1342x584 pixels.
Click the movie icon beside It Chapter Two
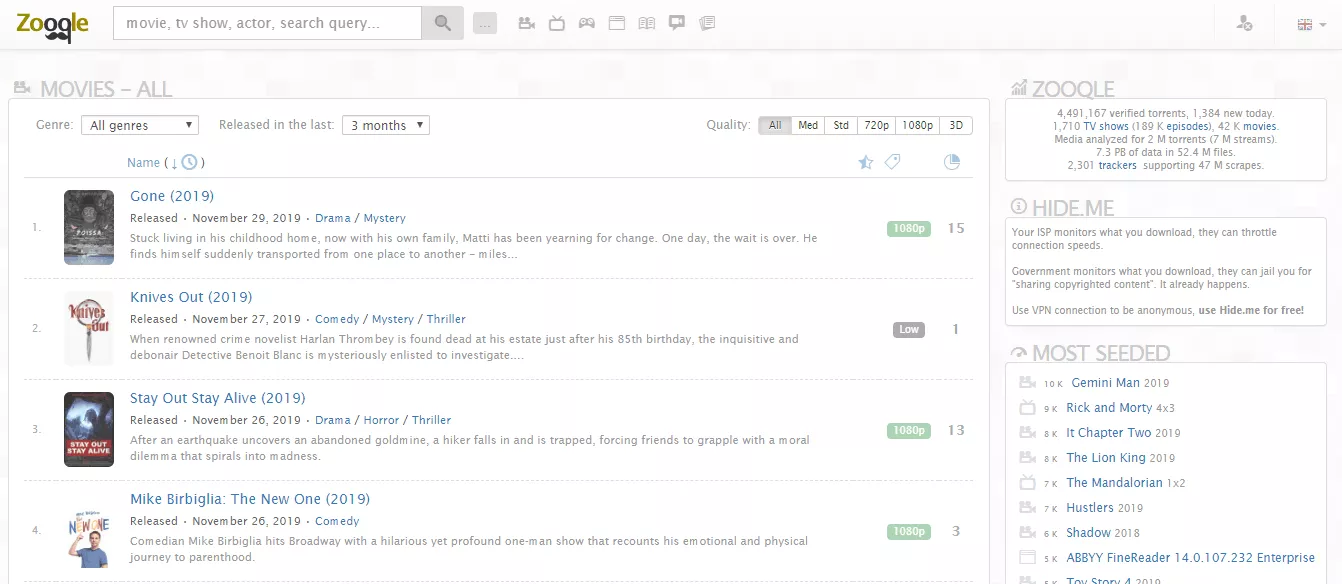pyautogui.click(x=1027, y=433)
